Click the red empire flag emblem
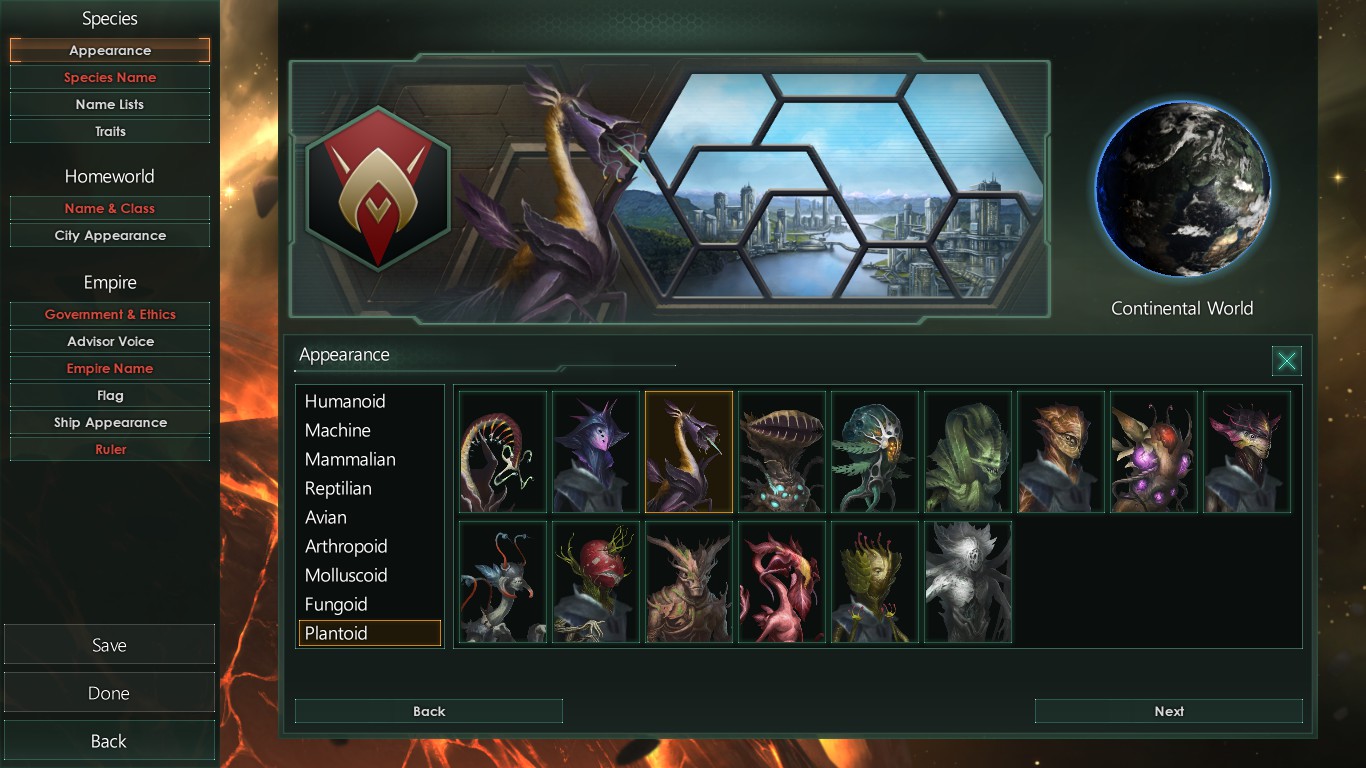The height and width of the screenshot is (768, 1366). click(378, 189)
